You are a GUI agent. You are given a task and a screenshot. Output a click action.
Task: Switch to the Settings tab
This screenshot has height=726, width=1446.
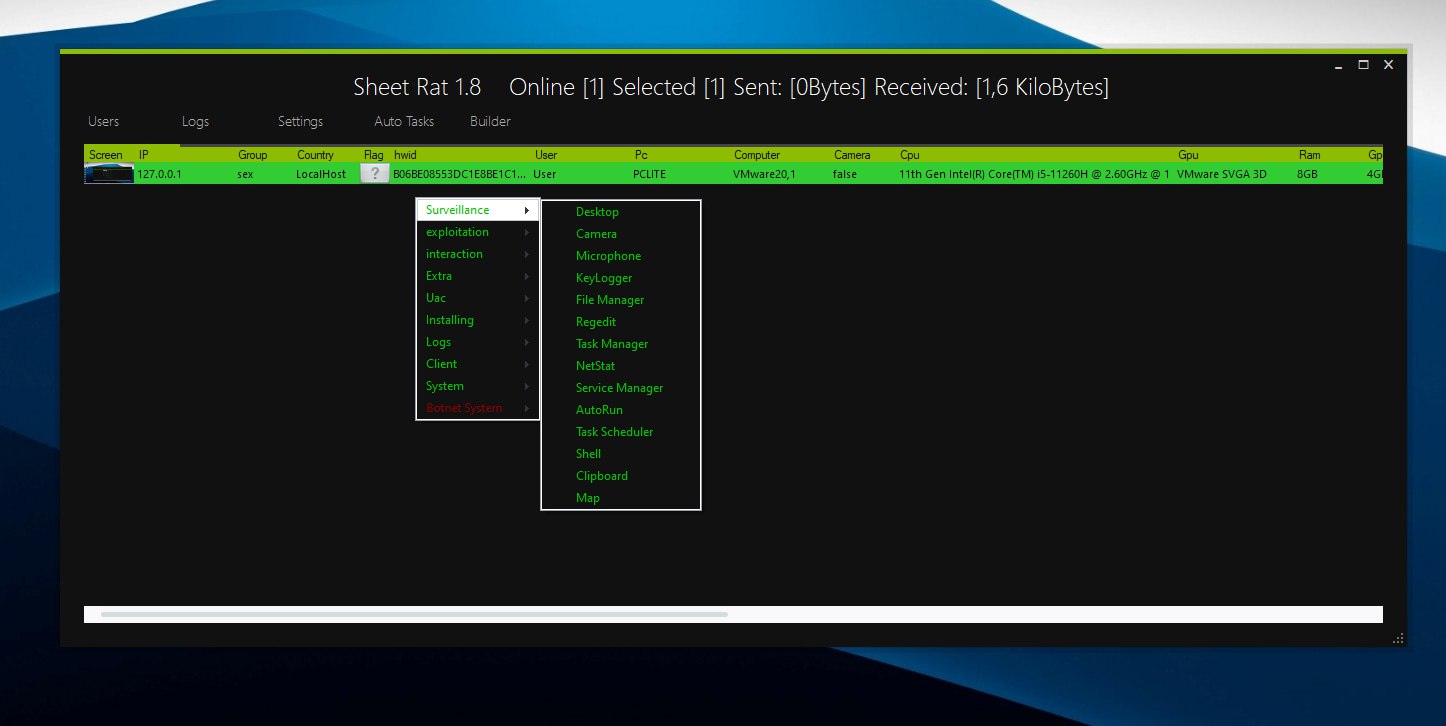(x=300, y=121)
